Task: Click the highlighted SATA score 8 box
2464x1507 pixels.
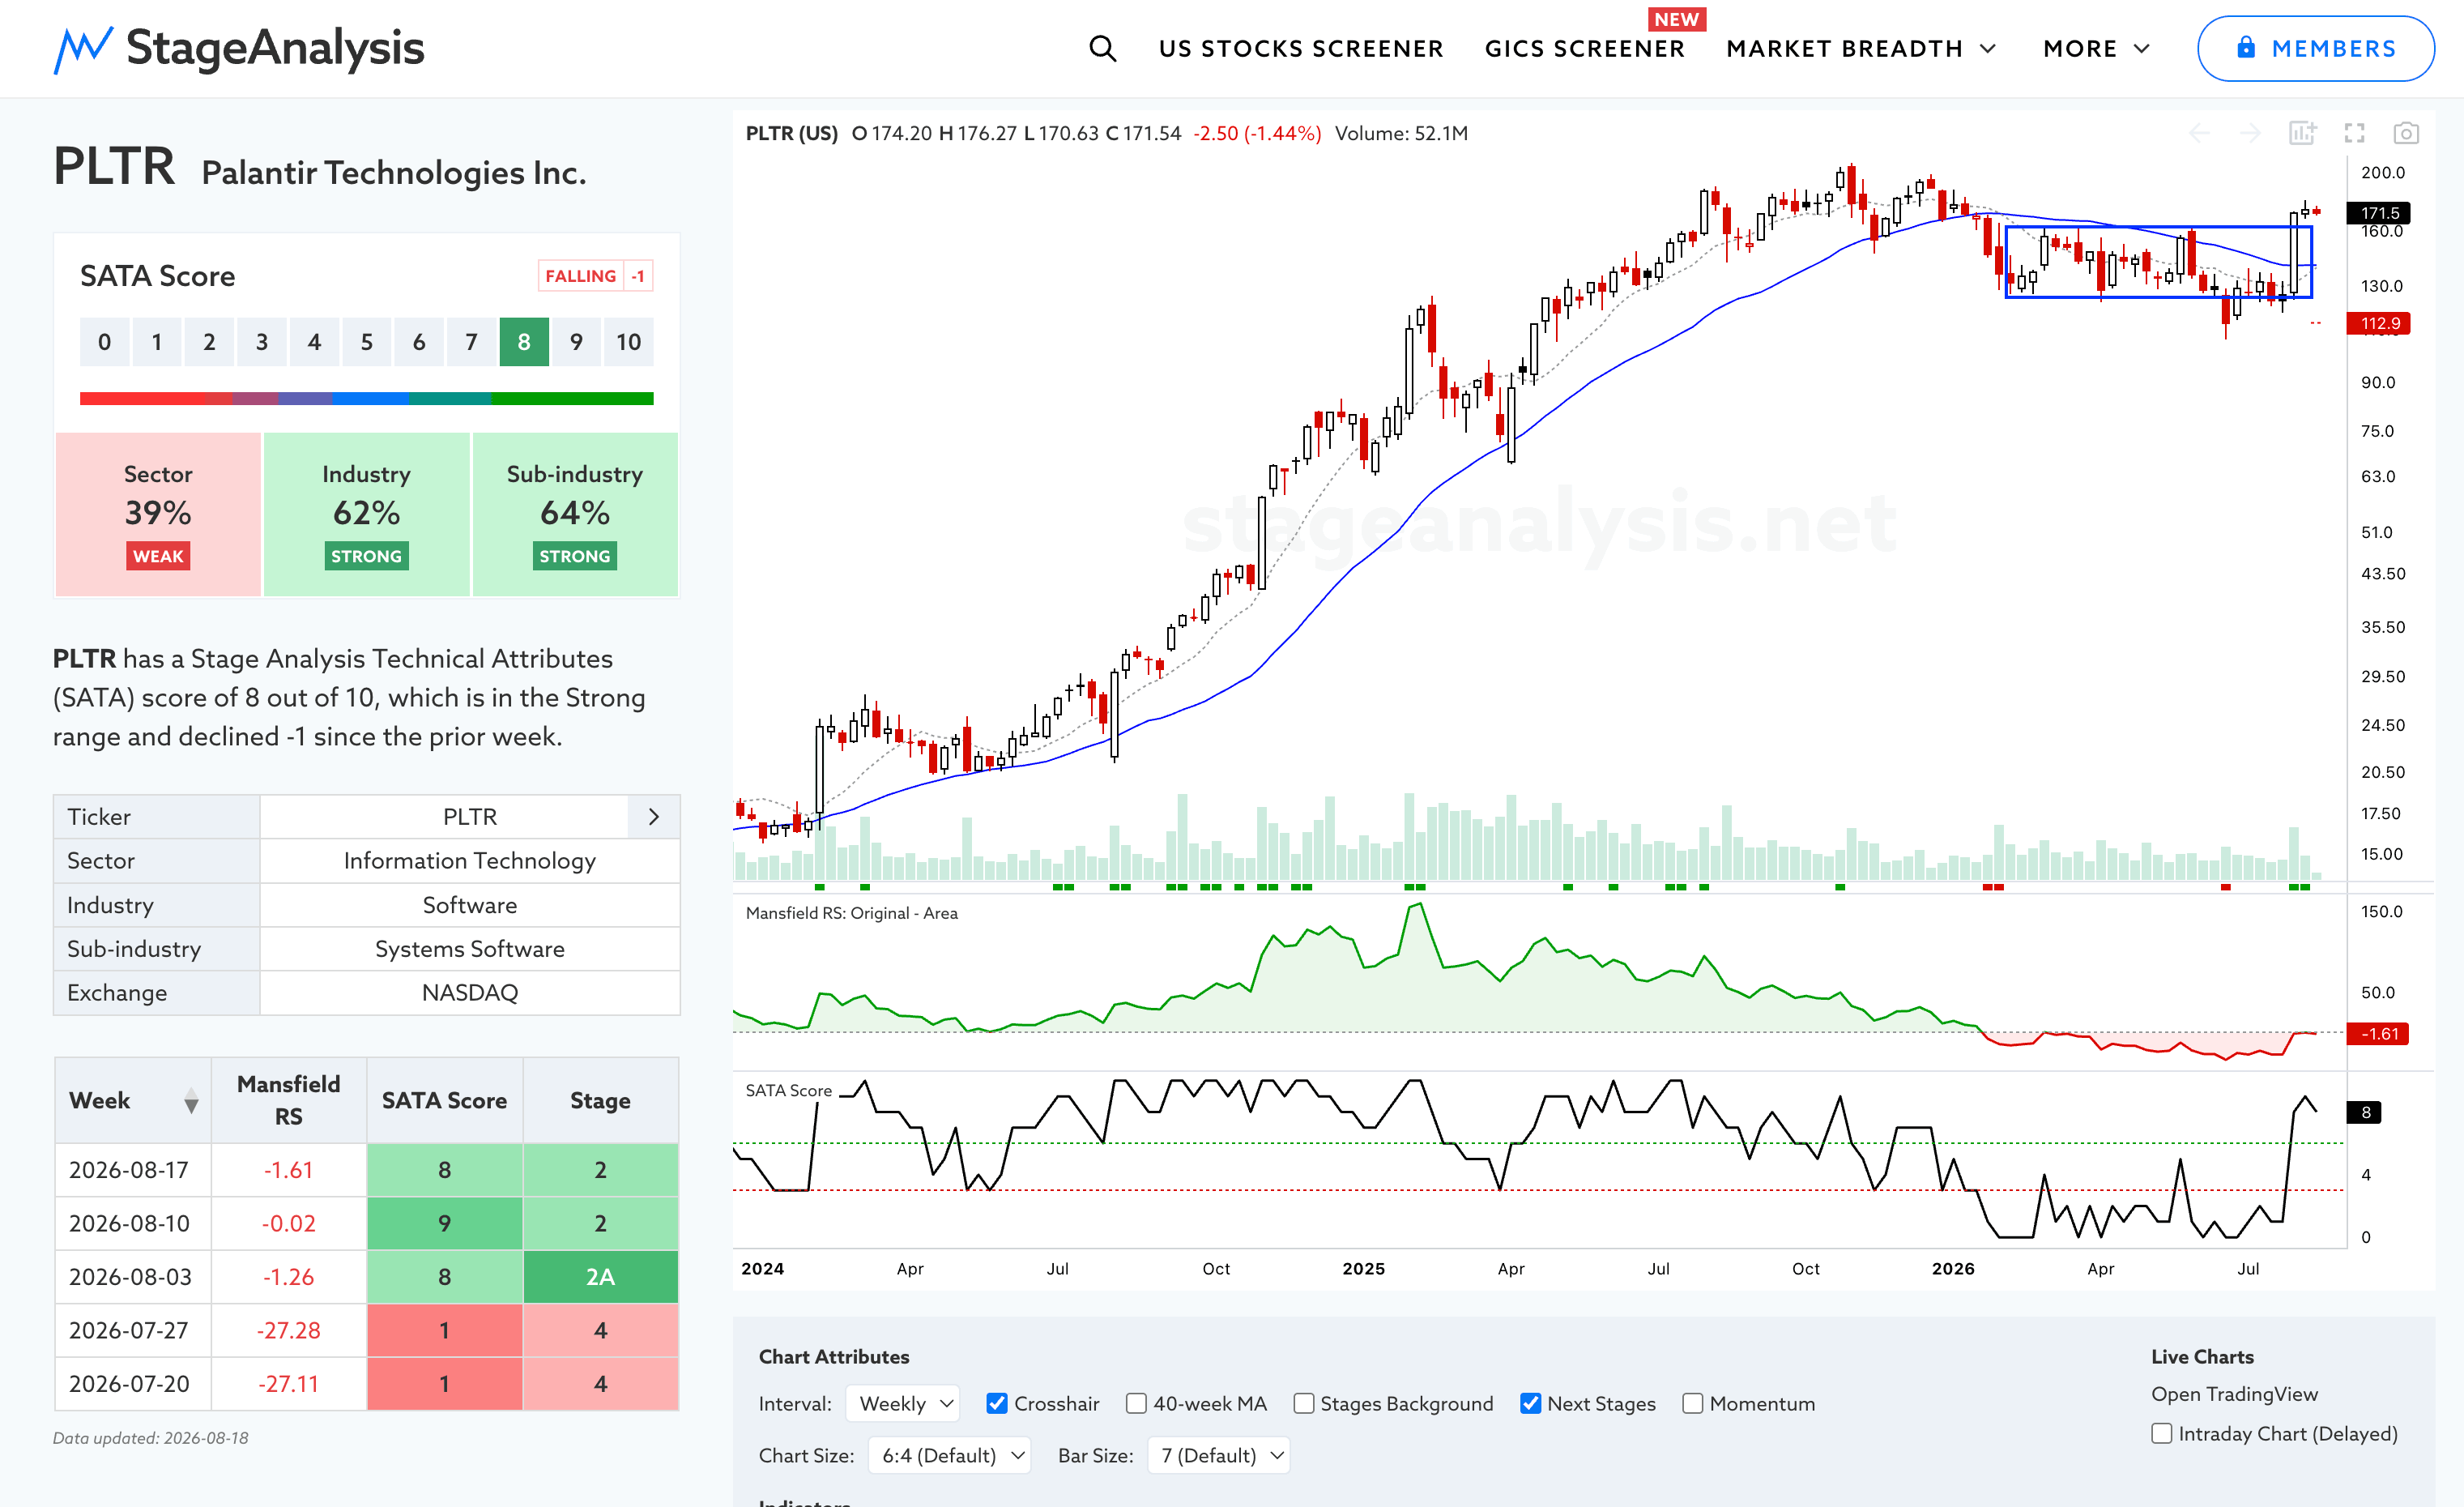Action: pos(524,342)
